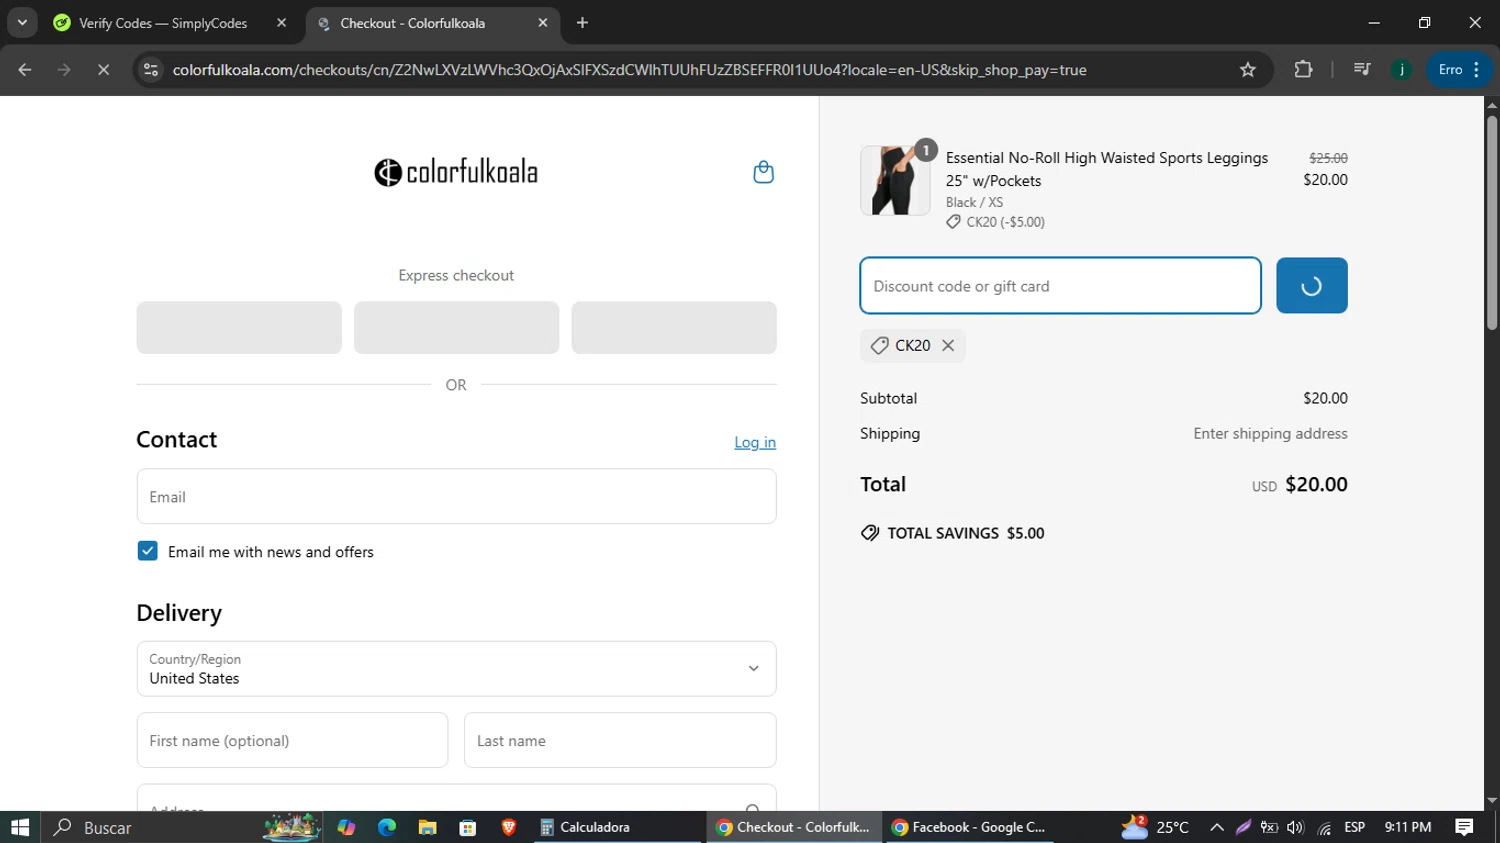1500x843 pixels.
Task: Close the Checkout - Colorfulkoala tab
Action: 543,23
